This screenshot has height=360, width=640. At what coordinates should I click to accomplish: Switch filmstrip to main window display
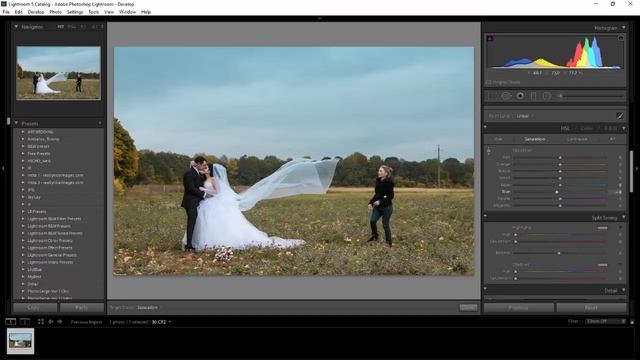(11, 322)
